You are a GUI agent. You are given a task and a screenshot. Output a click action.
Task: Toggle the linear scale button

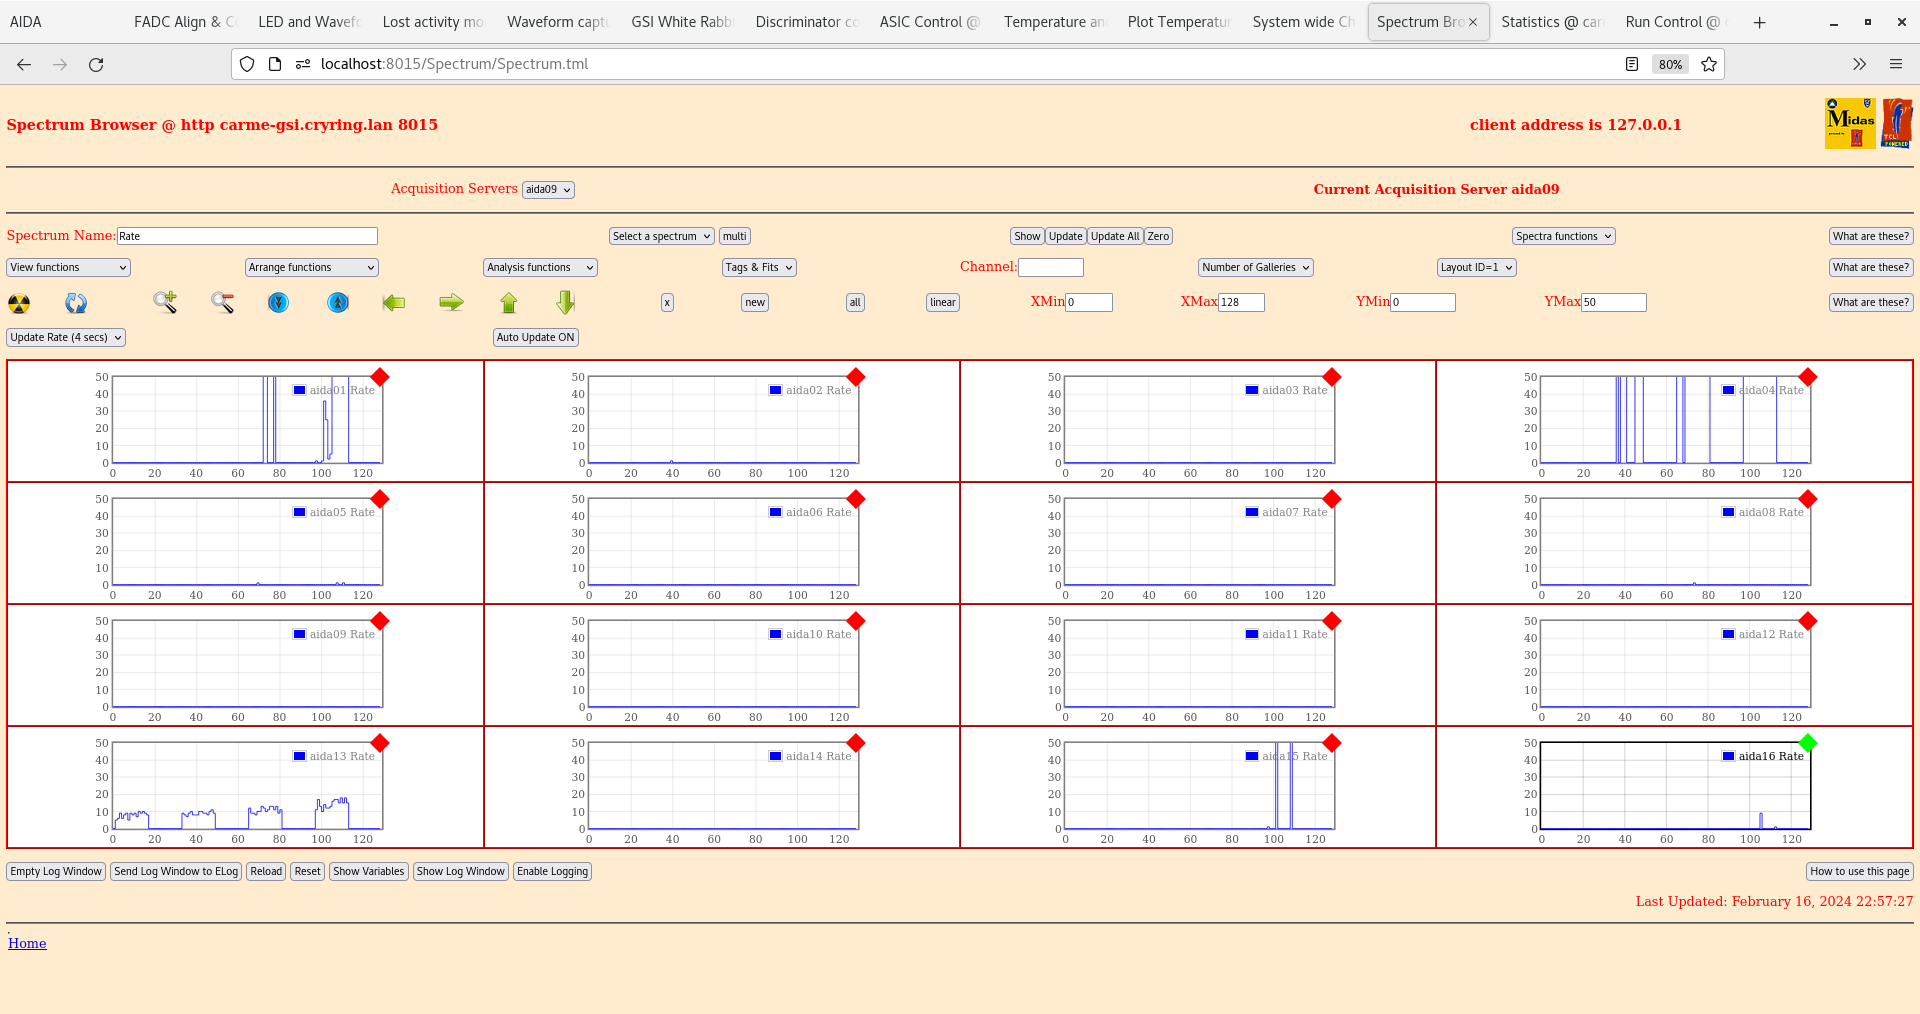(x=942, y=303)
